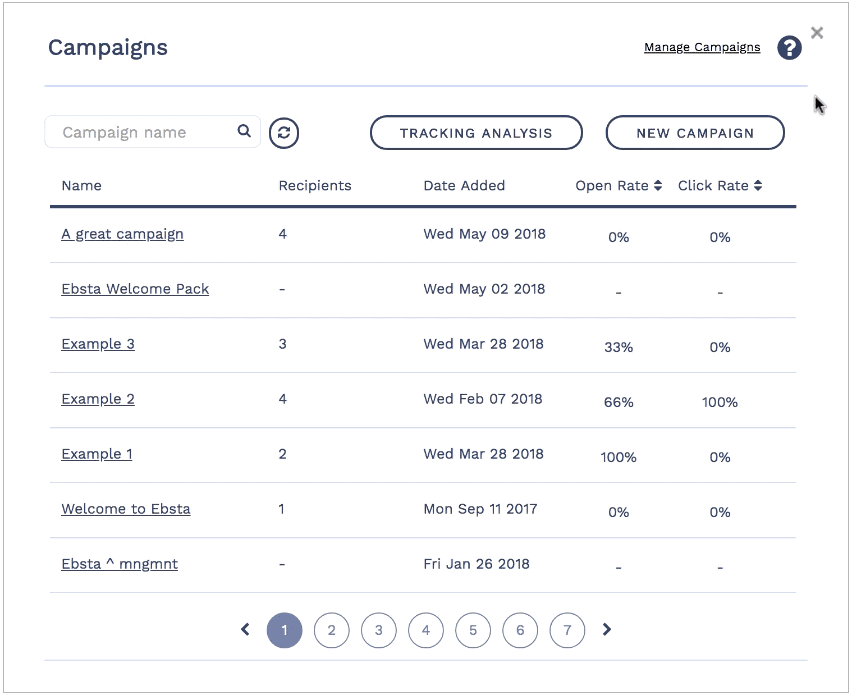Open the Example 2 campaign
Screen dimensions: 854x696
pos(98,399)
